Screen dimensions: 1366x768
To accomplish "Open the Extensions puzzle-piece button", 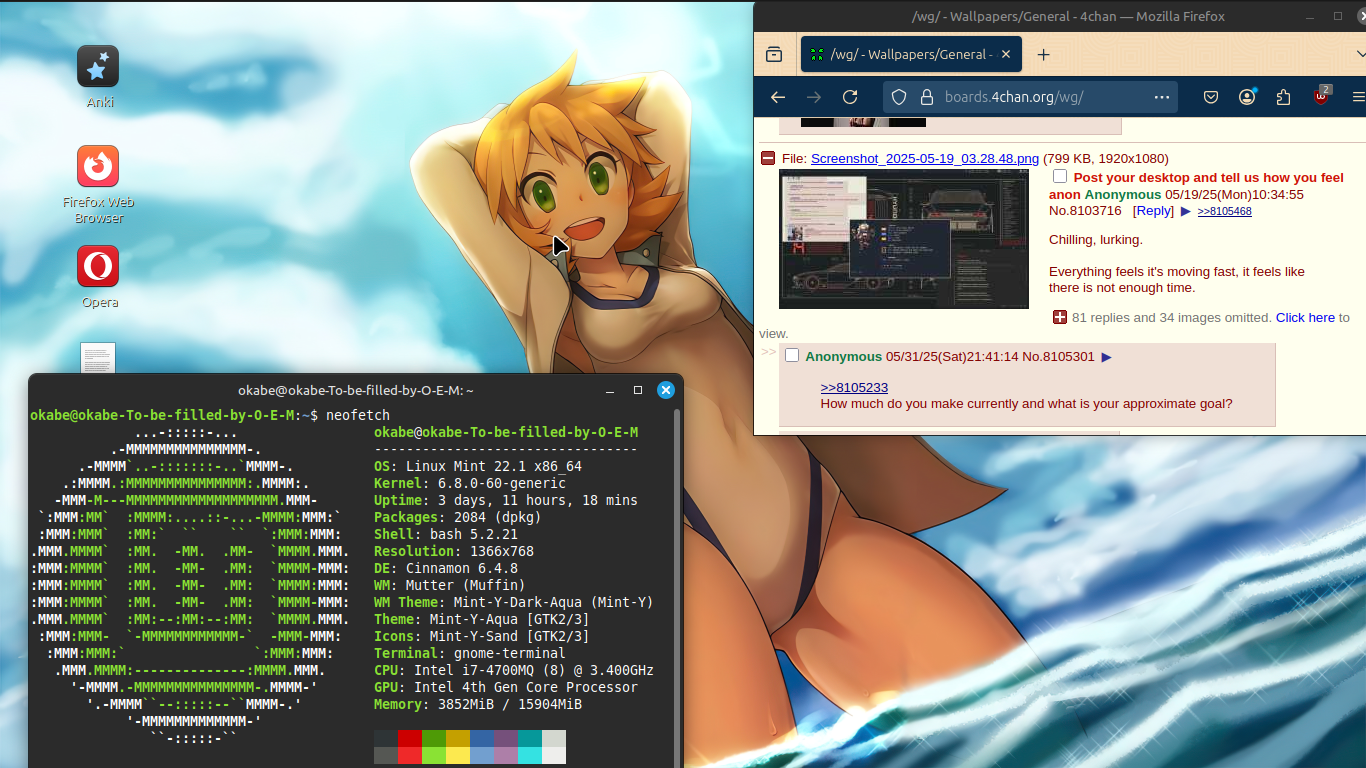I will pos(1284,97).
